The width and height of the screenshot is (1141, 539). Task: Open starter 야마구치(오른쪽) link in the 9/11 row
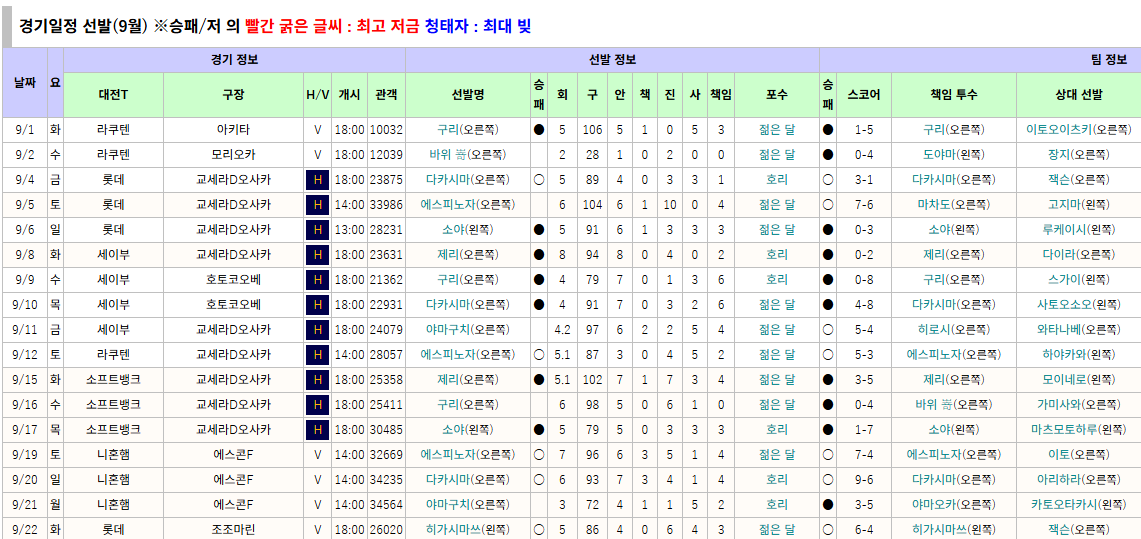click(468, 330)
